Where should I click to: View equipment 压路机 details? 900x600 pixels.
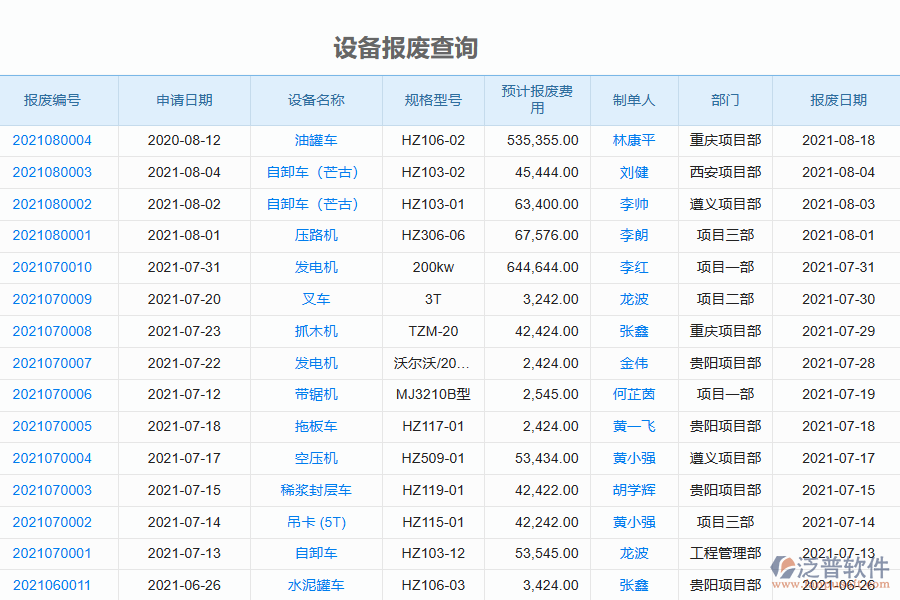point(315,235)
